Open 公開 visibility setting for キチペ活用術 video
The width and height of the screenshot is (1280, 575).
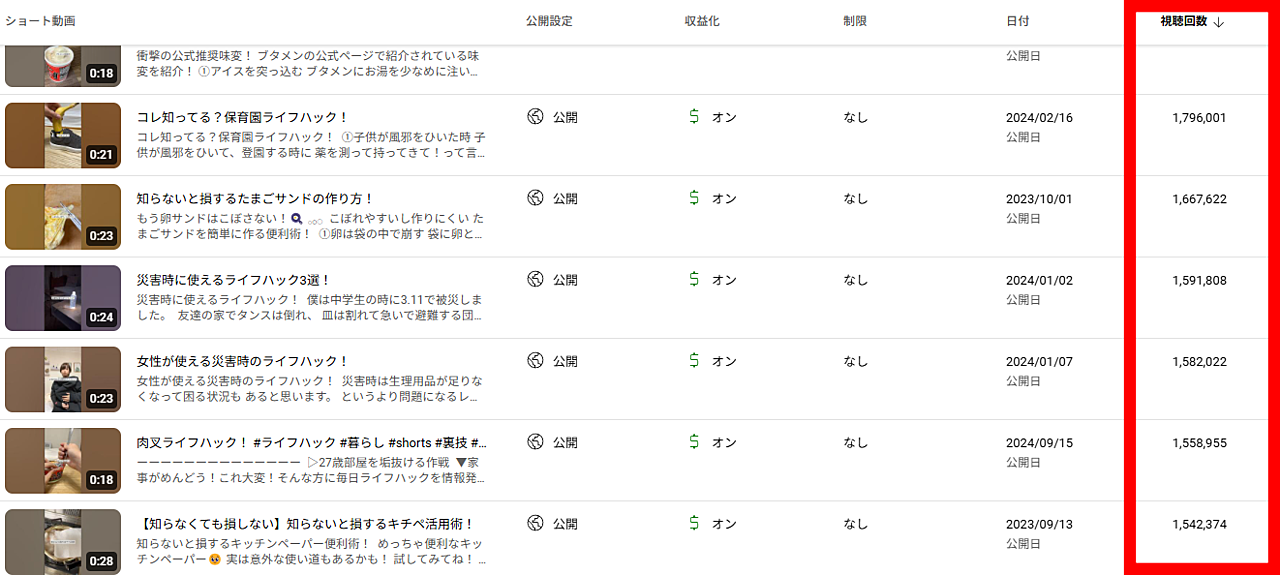[565, 523]
